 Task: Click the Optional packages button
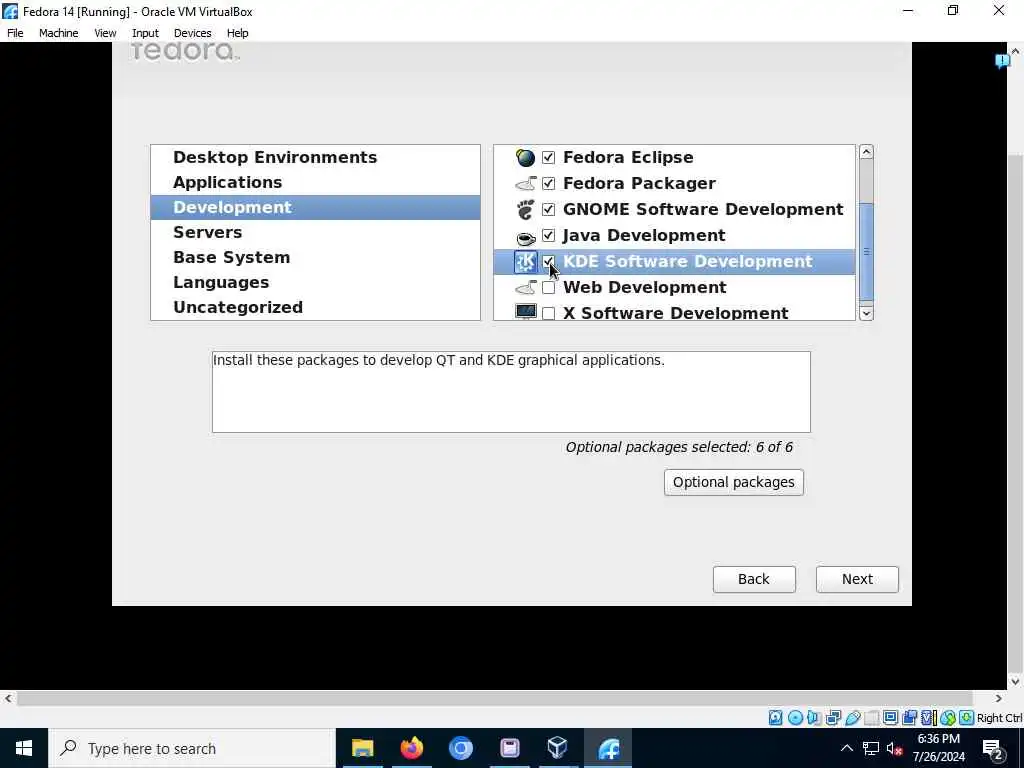(x=733, y=482)
